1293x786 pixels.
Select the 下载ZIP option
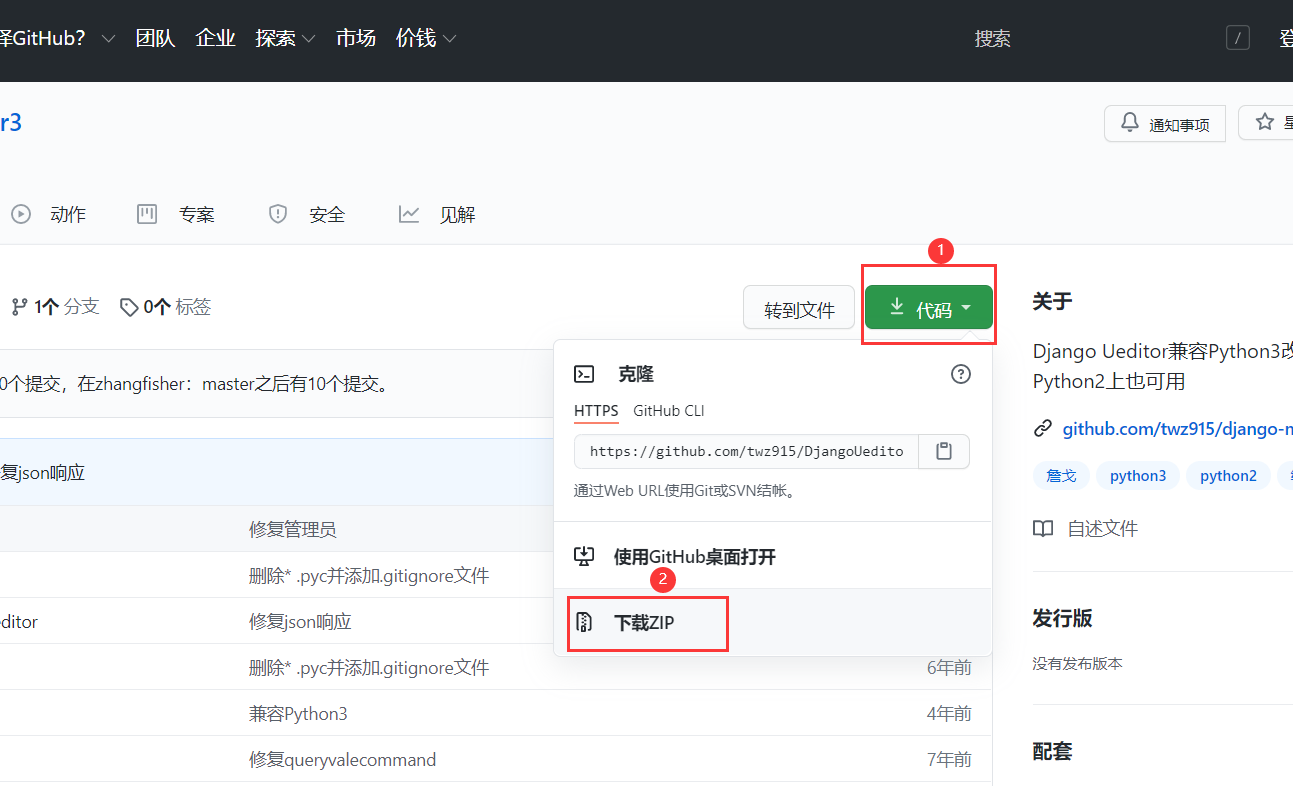(x=647, y=623)
